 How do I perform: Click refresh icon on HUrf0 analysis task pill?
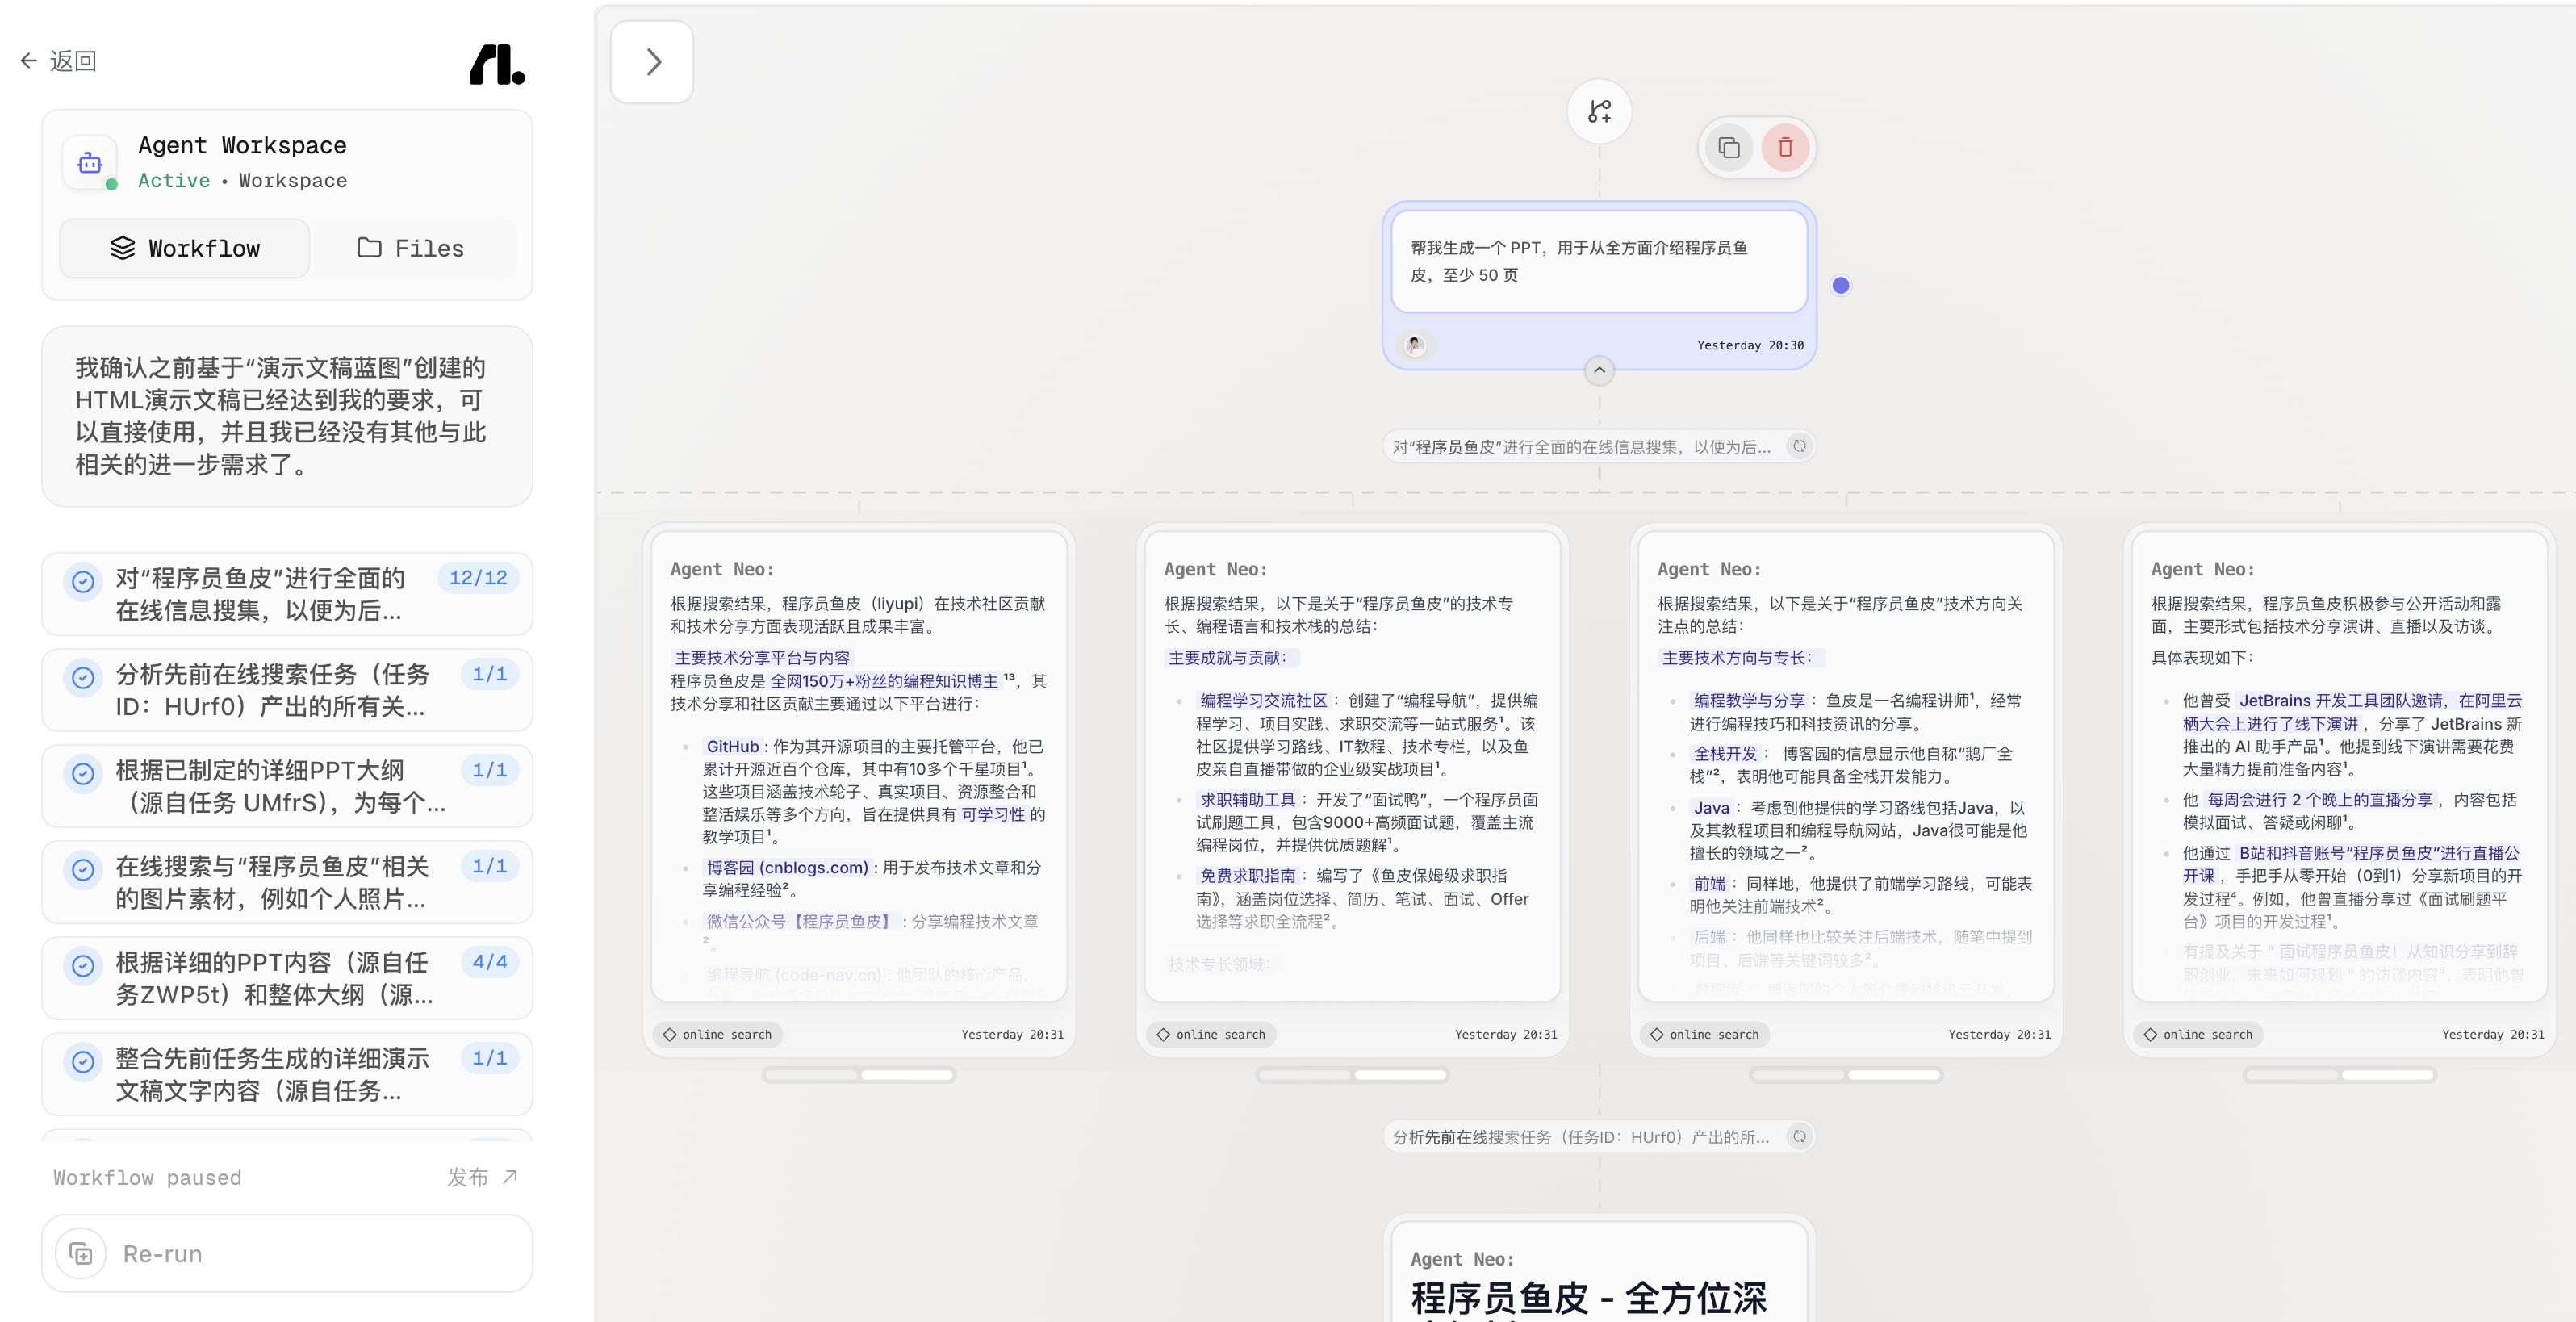pos(1799,1136)
